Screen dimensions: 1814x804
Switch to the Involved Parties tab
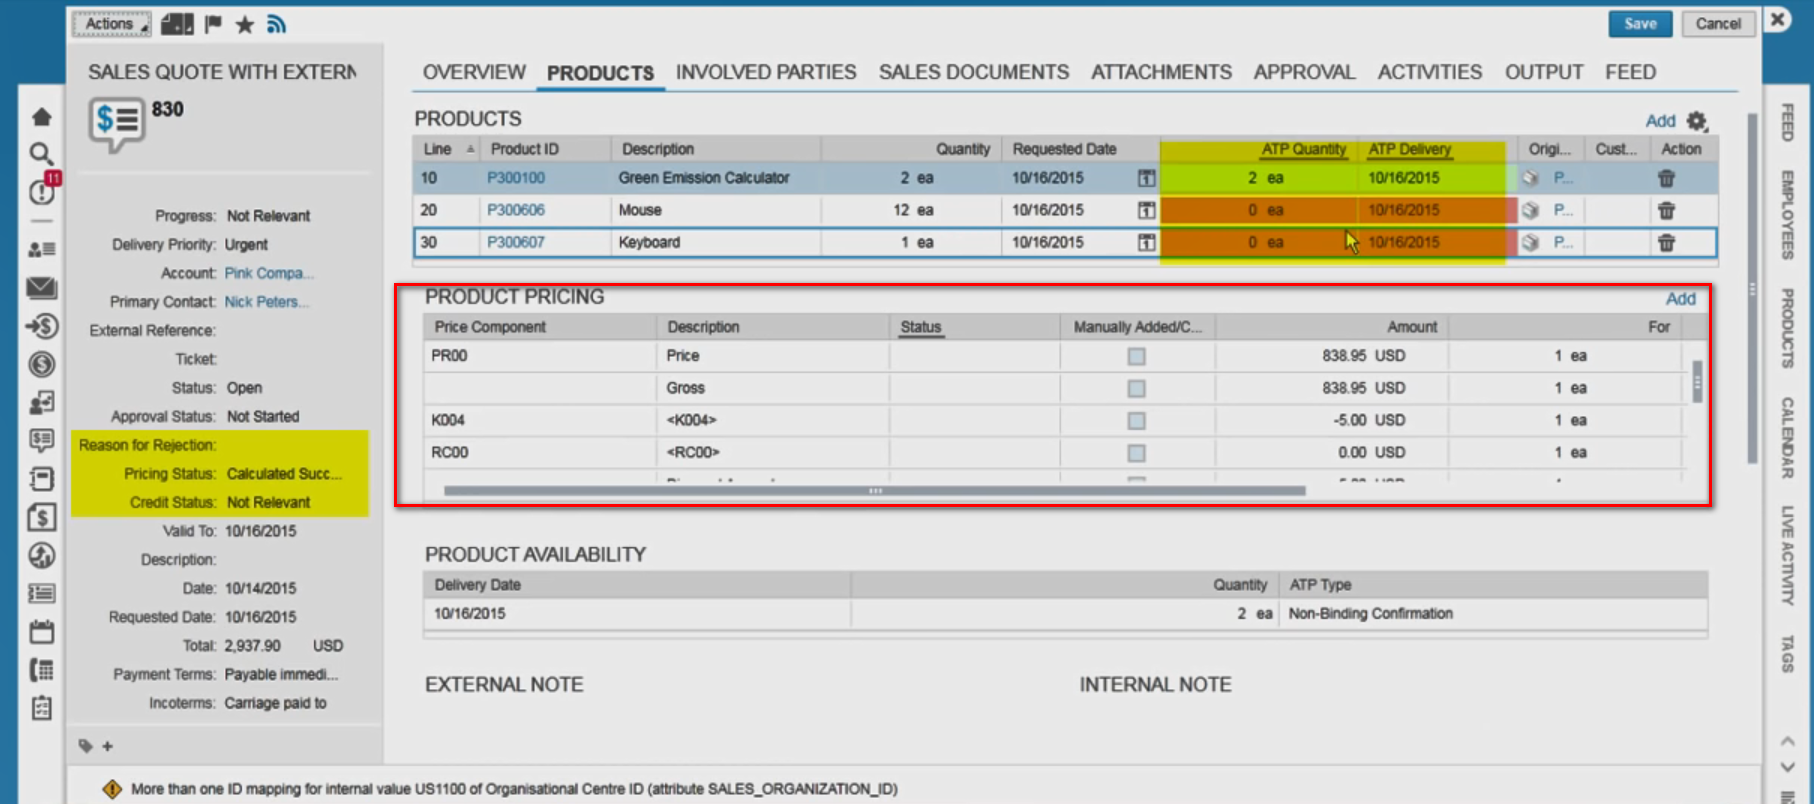click(x=765, y=72)
